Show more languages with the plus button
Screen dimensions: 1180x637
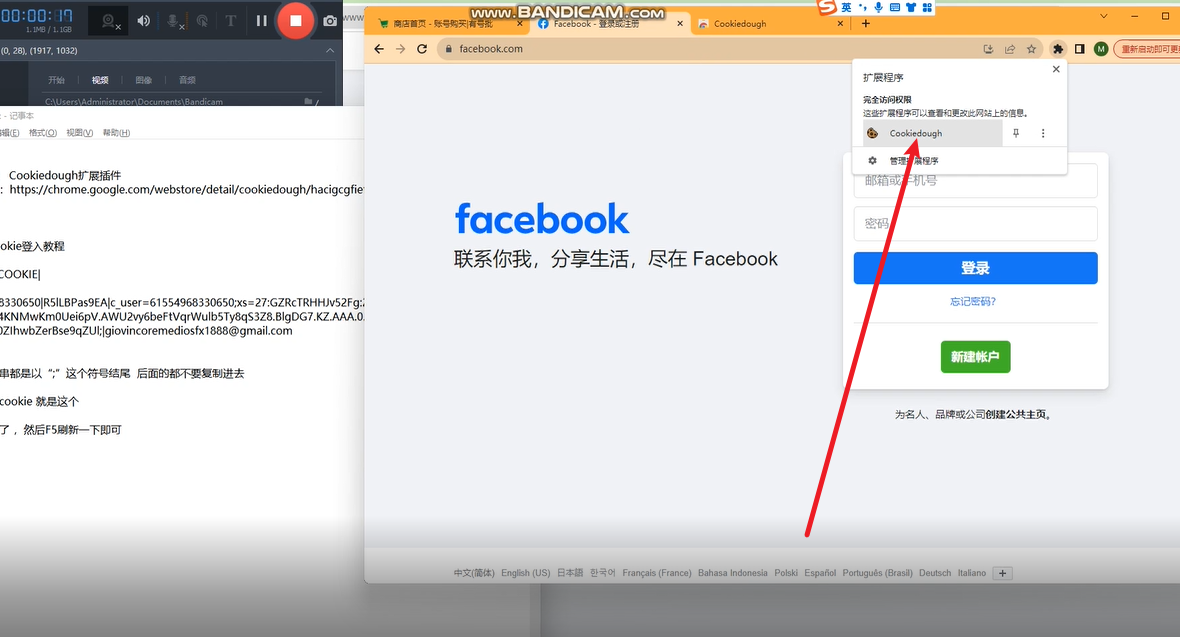[1002, 574]
